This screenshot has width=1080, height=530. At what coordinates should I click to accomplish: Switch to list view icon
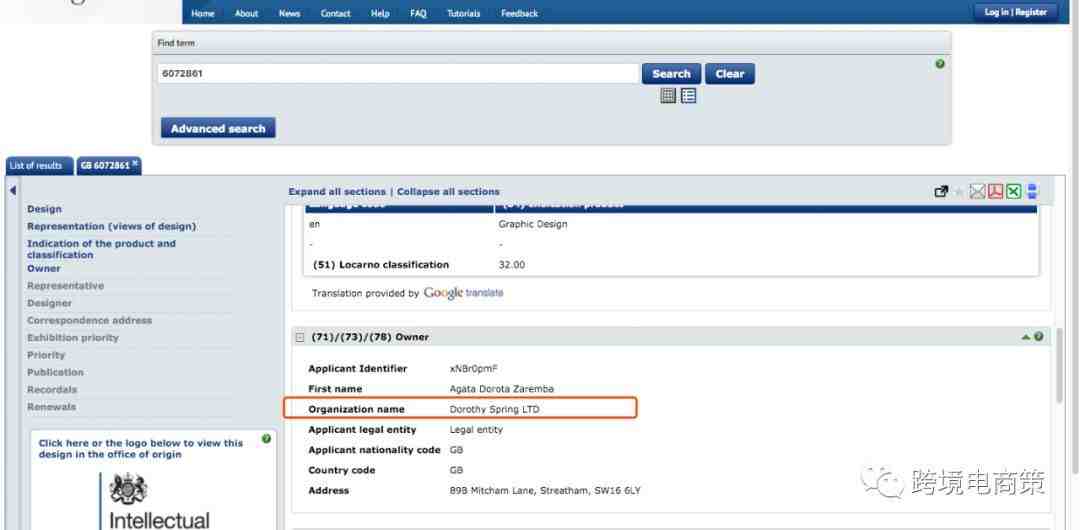pos(688,96)
